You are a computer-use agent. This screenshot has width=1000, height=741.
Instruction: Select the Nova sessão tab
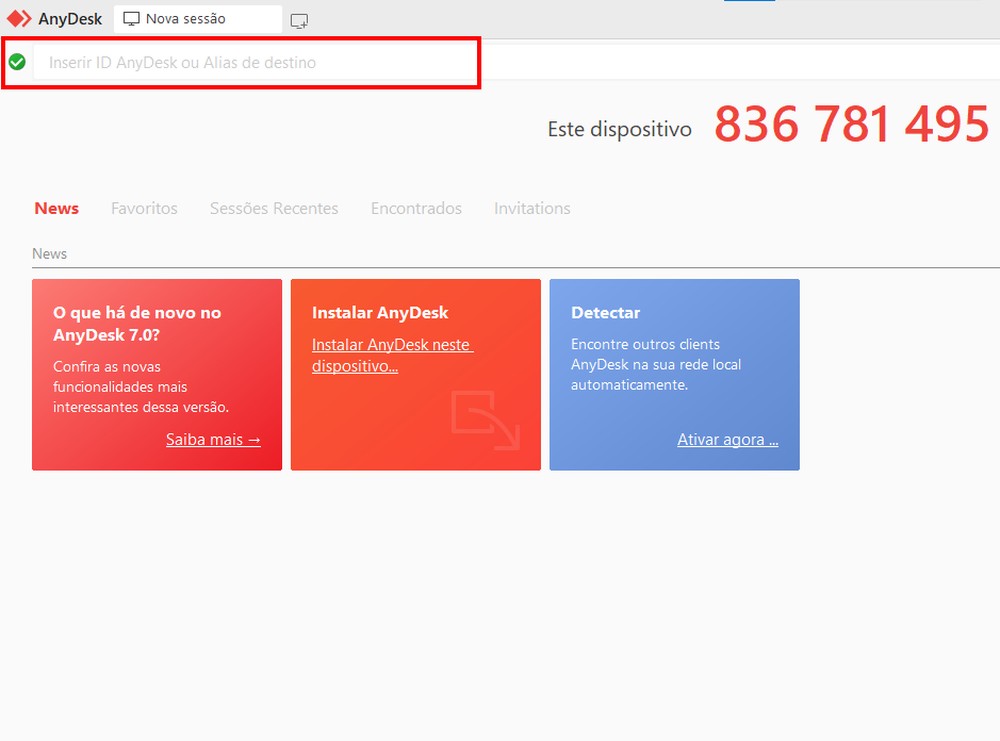click(196, 18)
